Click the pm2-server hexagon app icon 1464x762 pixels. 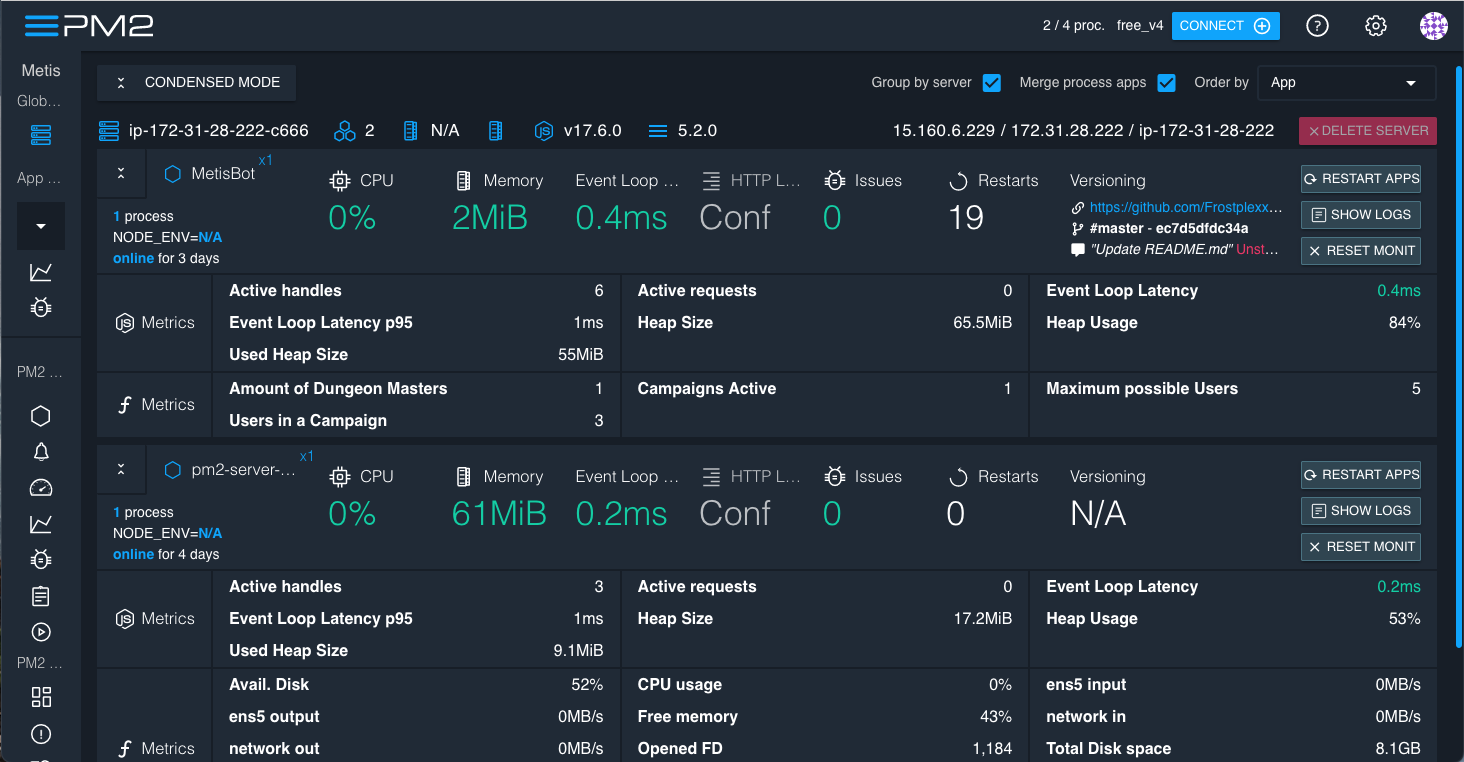click(x=172, y=470)
